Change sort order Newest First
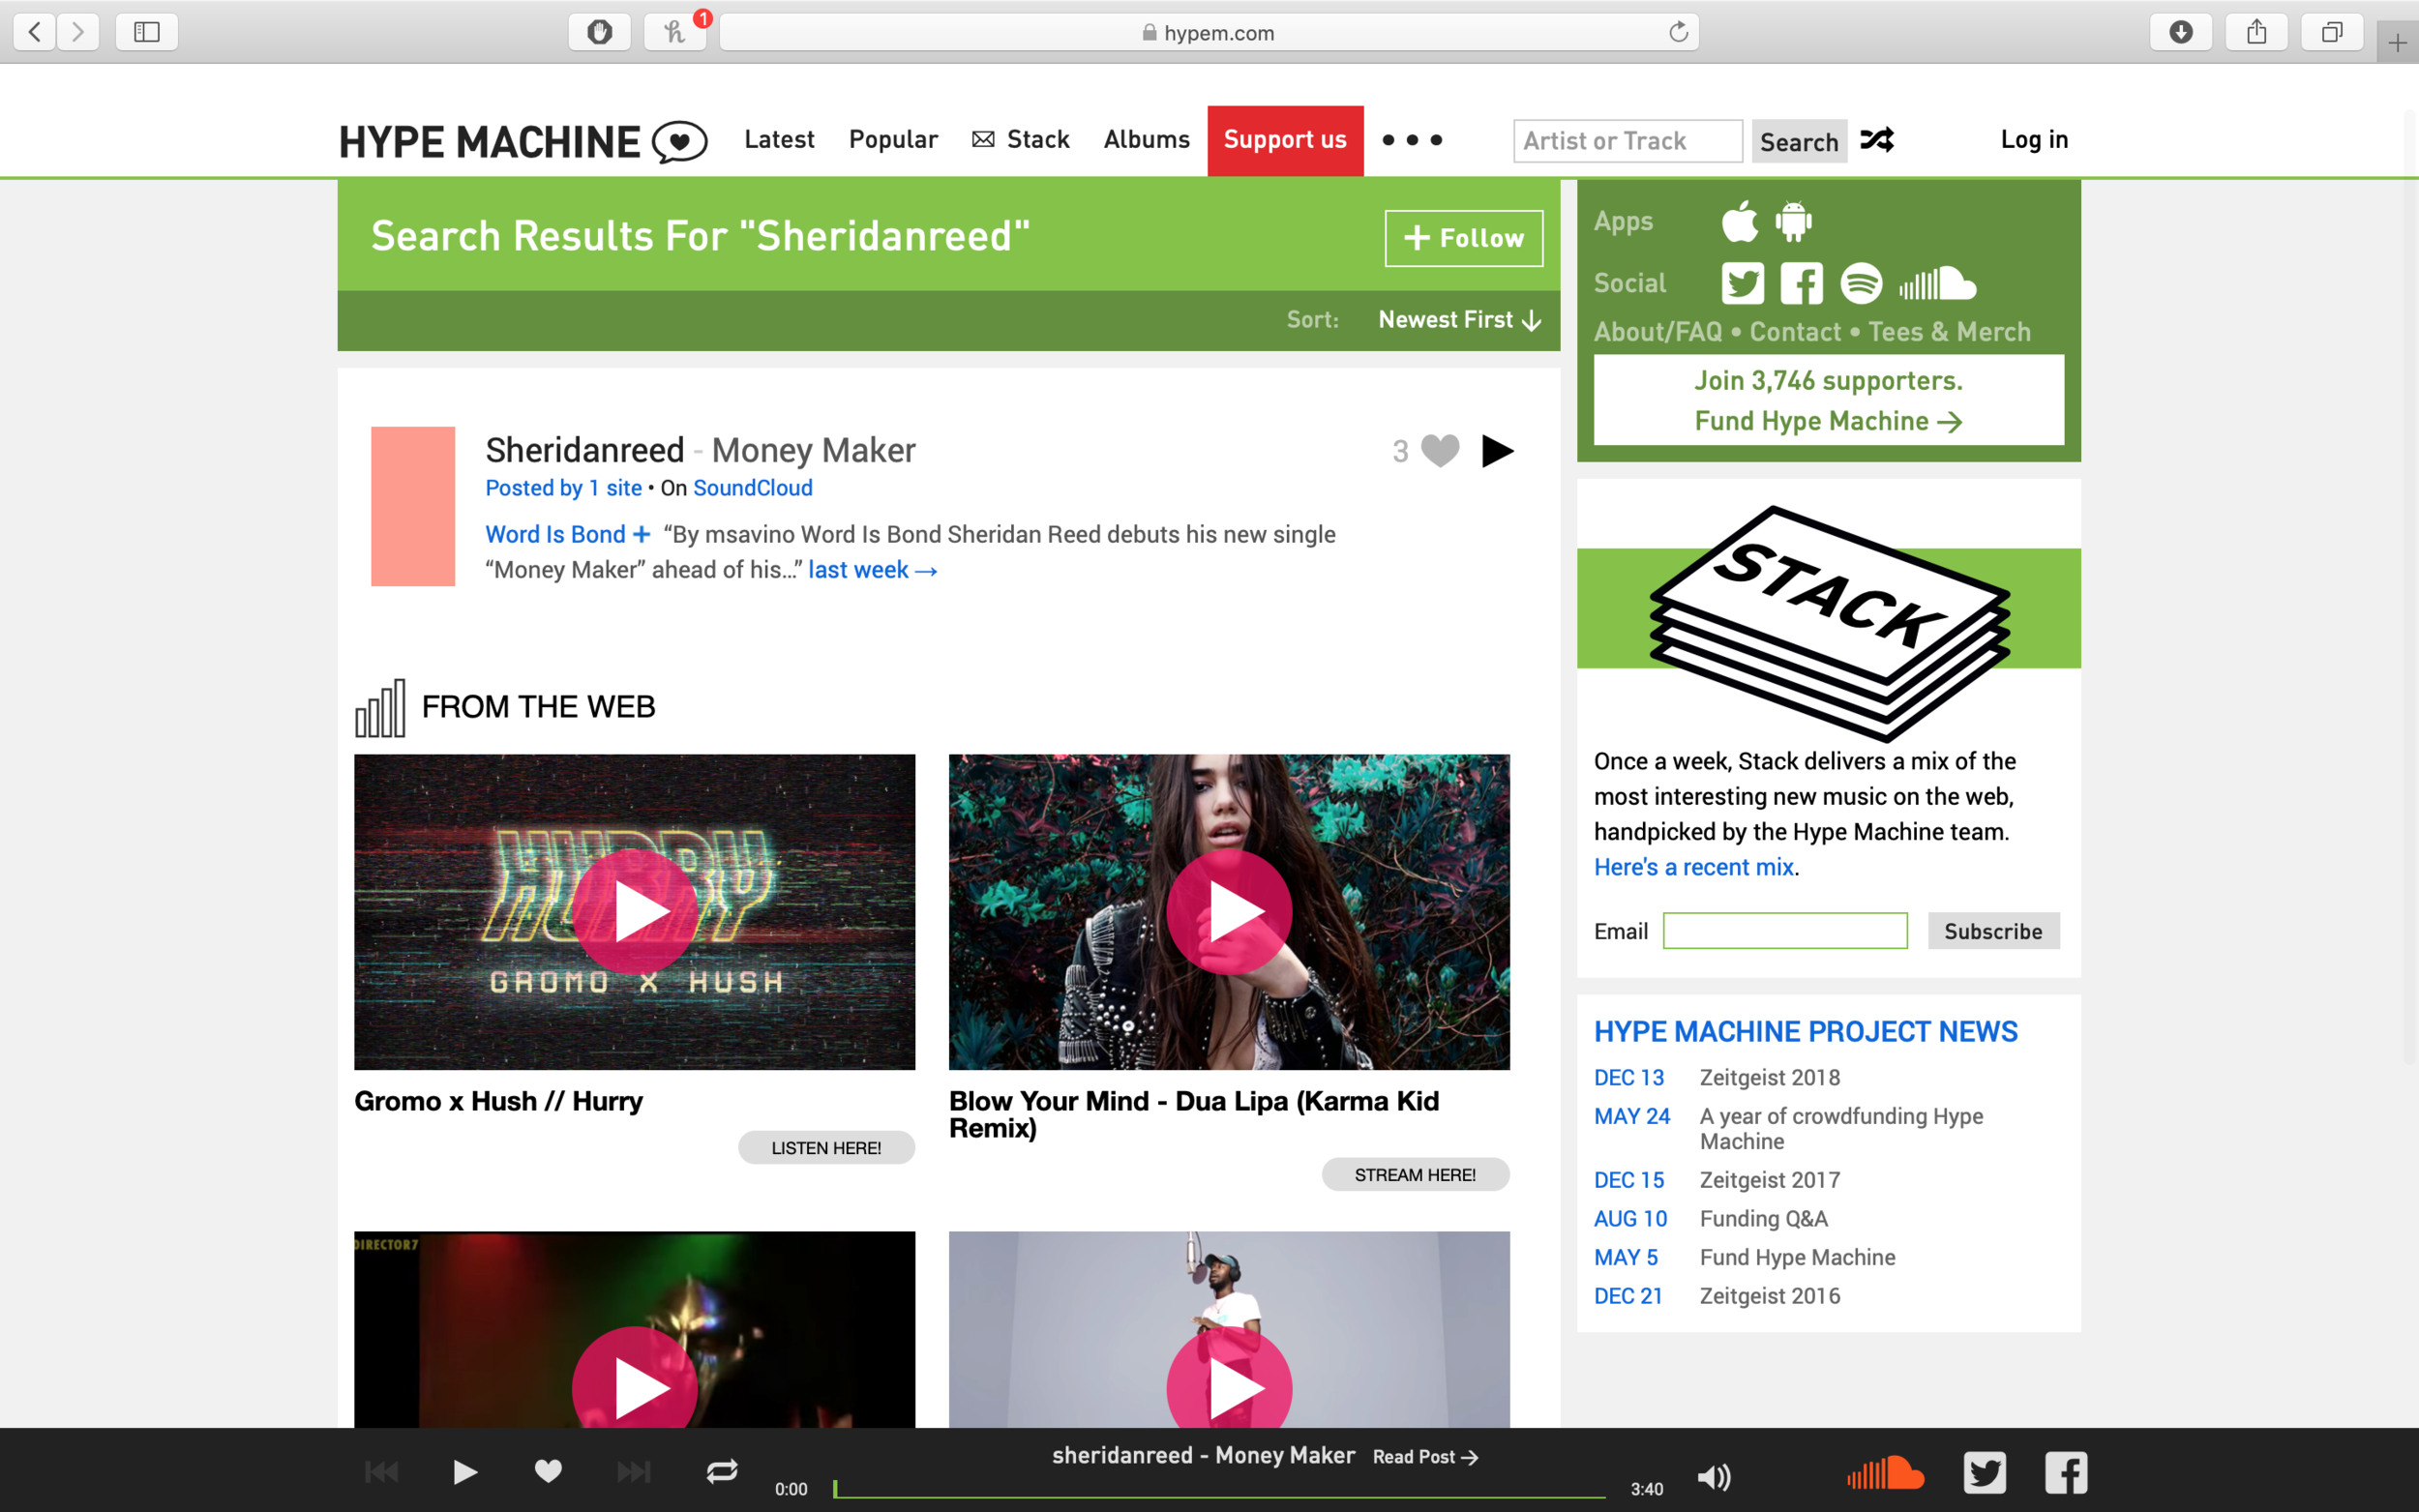The width and height of the screenshot is (2419, 1512). 1460,320
